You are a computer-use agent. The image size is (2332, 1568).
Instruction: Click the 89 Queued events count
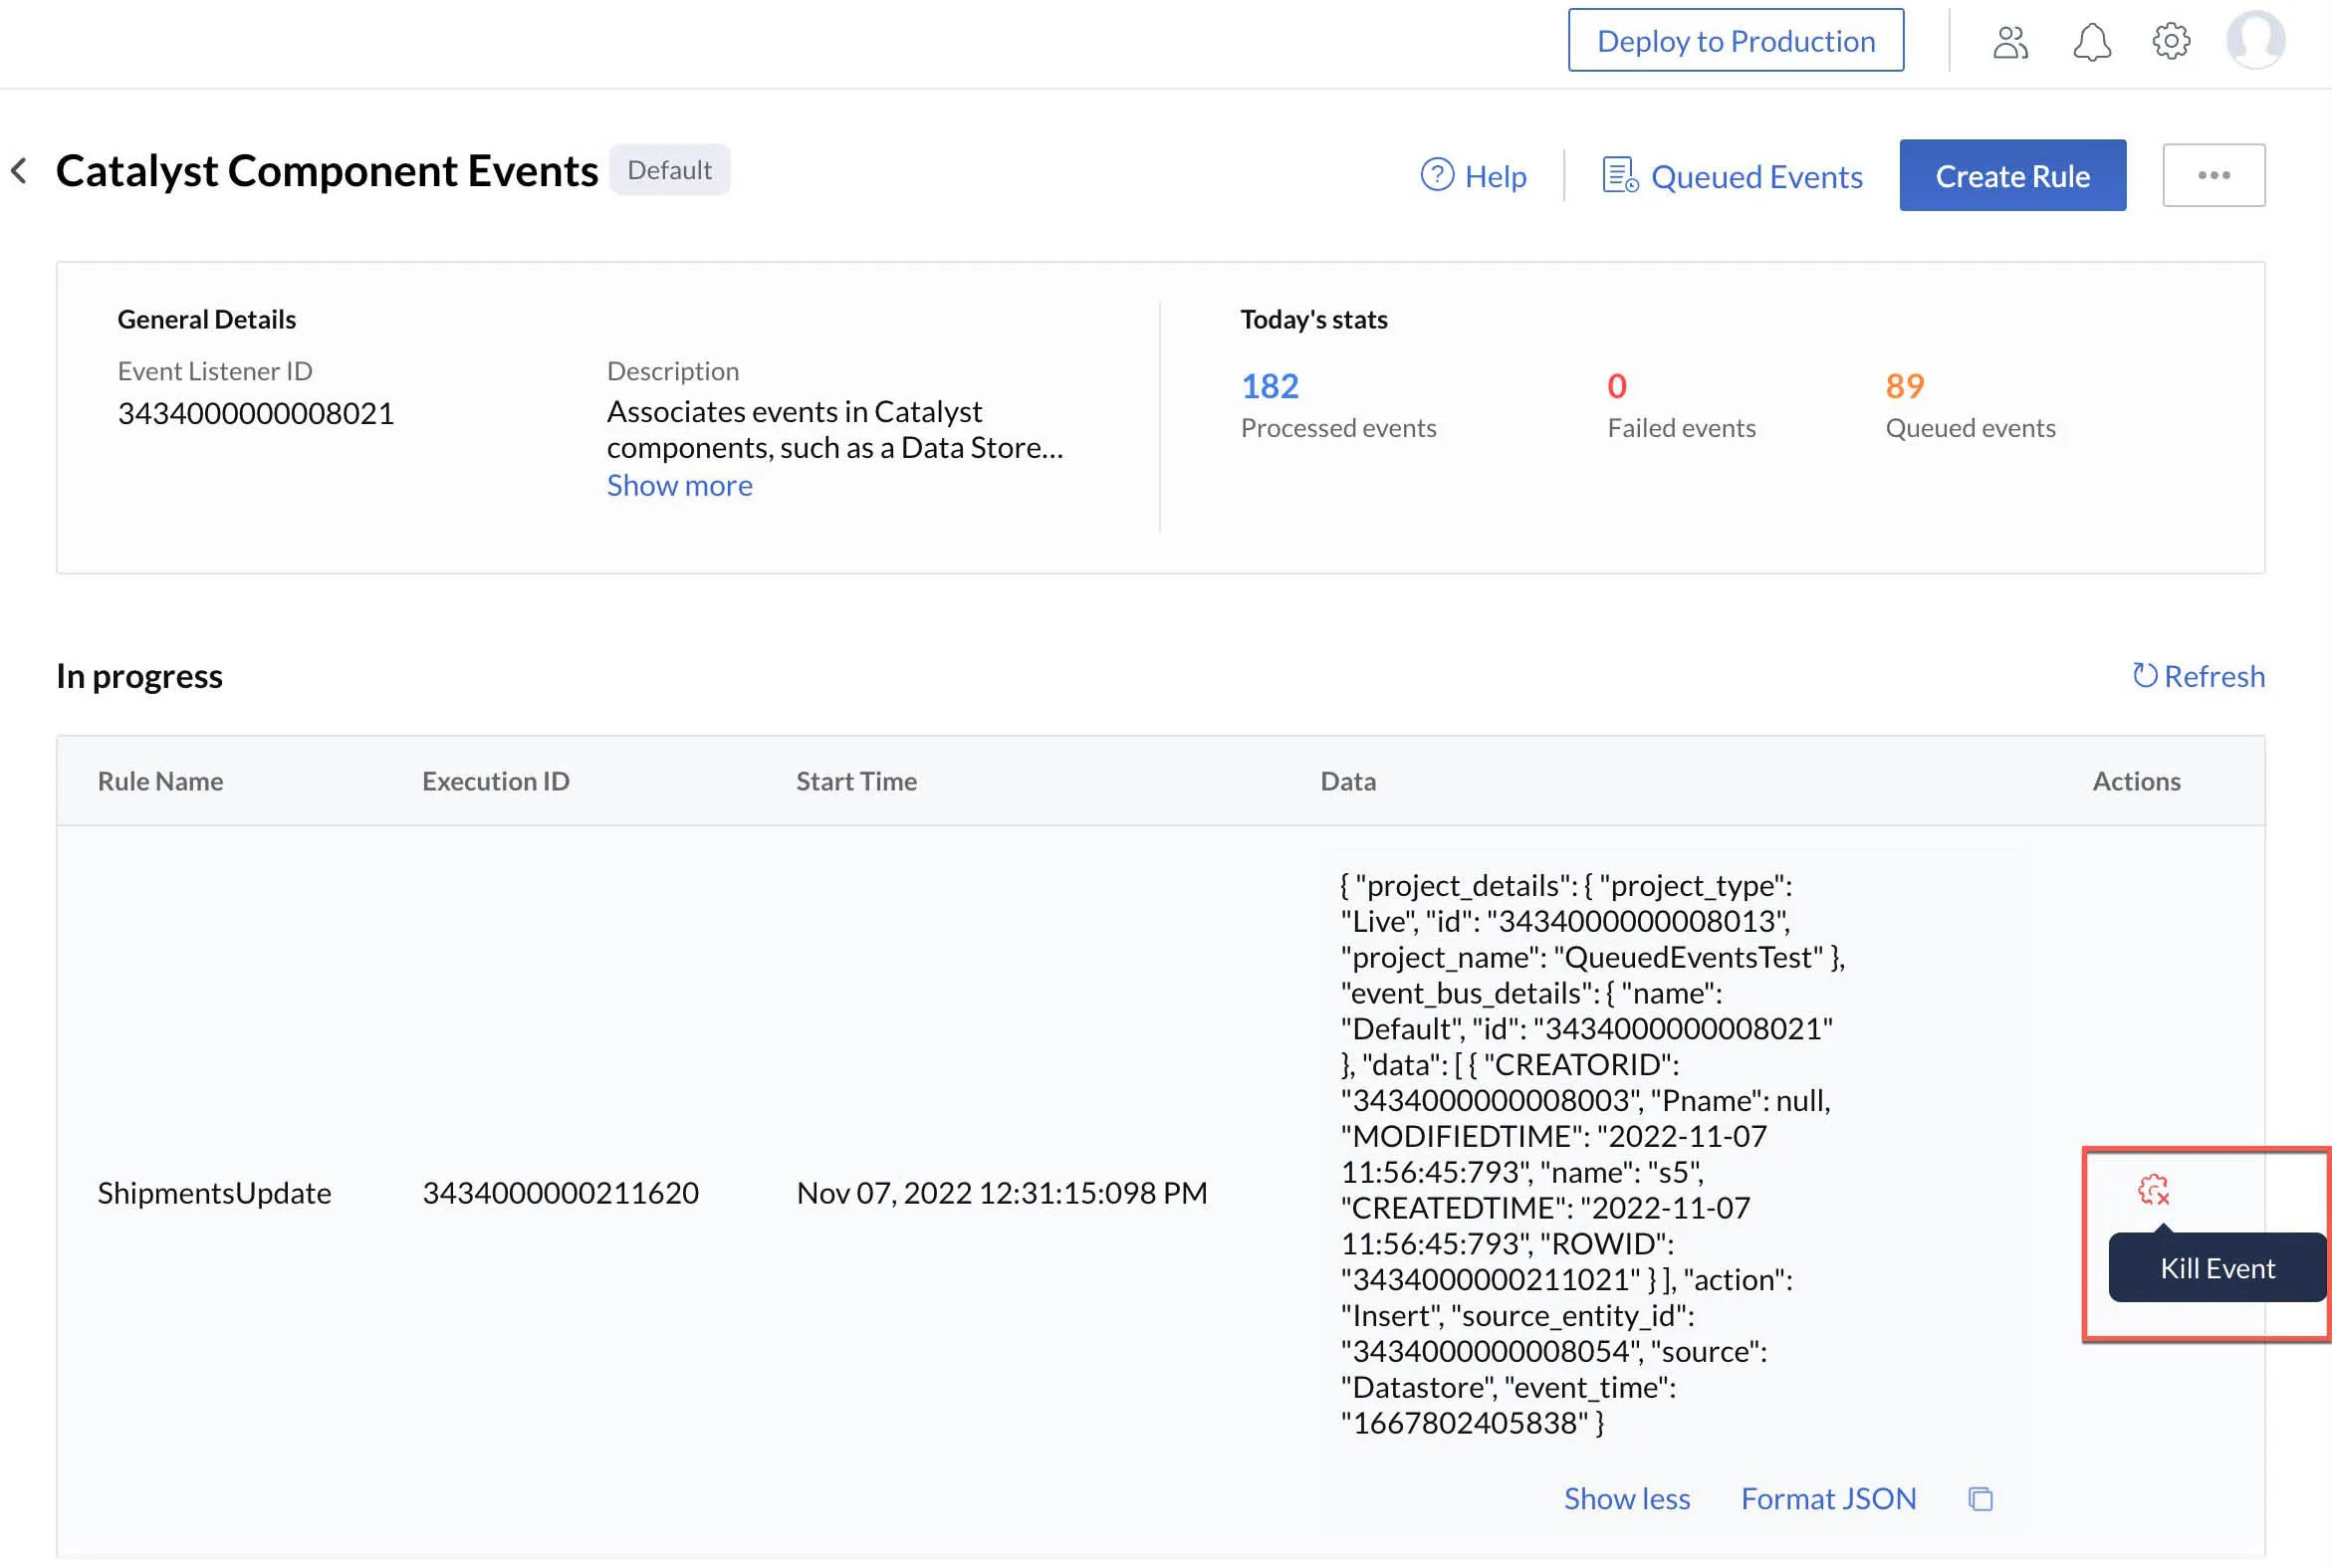[1904, 386]
